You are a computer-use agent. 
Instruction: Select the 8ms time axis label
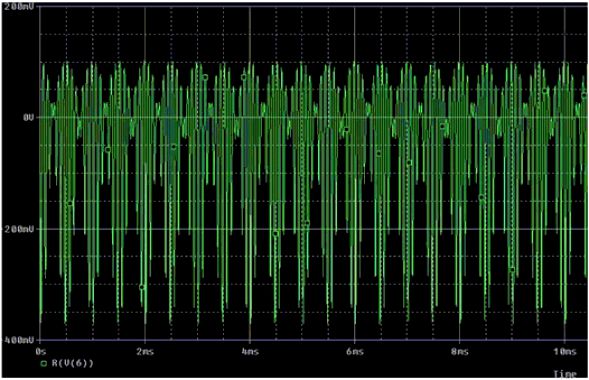[459, 352]
